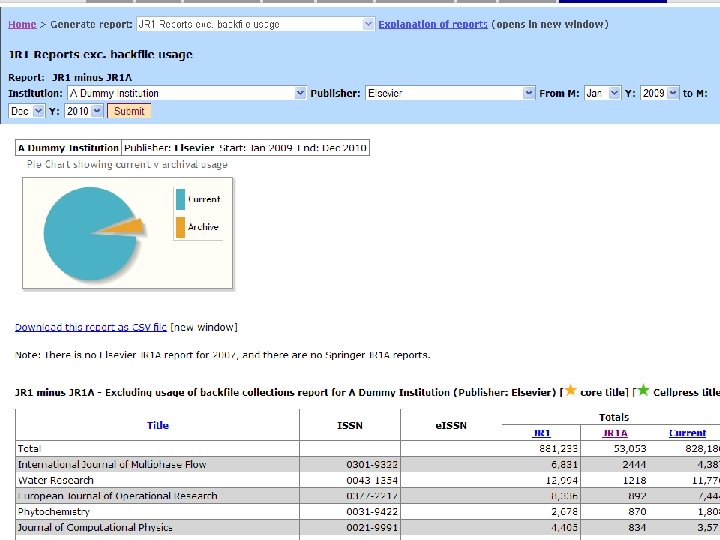Click the 'Archive' legend label
This screenshot has width=720, height=540.
click(x=203, y=227)
